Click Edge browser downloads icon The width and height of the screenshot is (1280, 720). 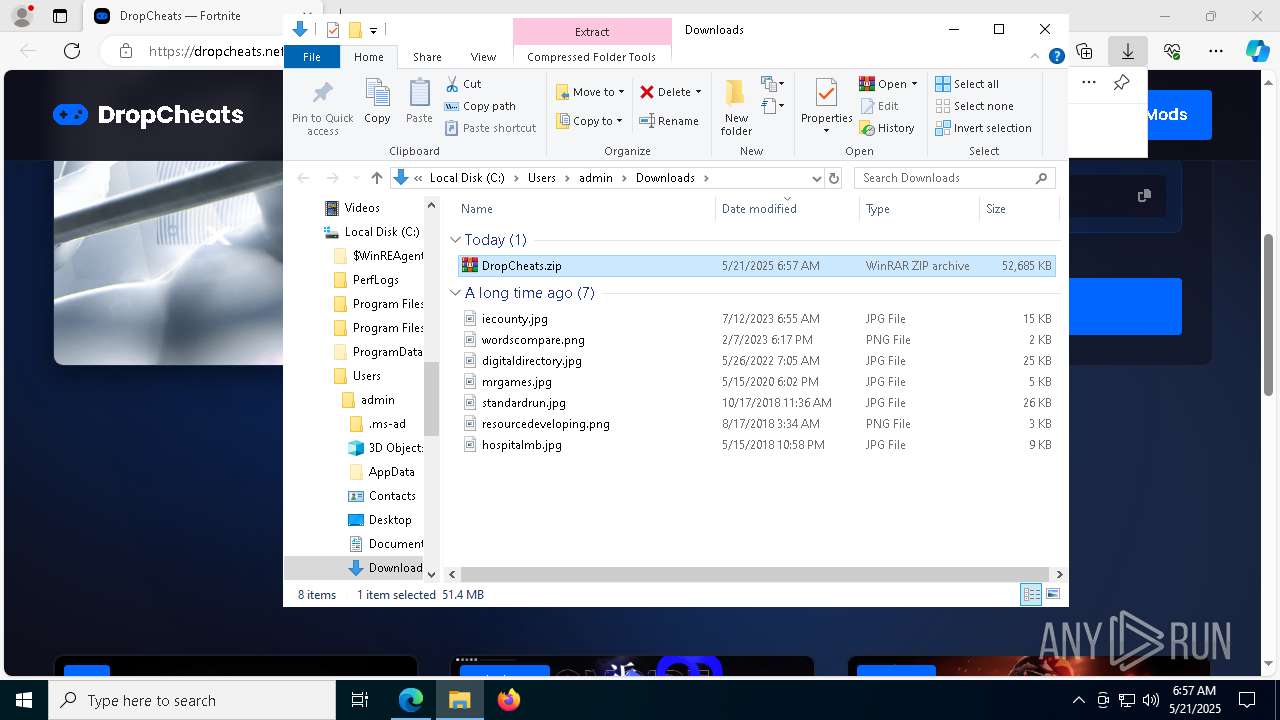tap(1127, 51)
